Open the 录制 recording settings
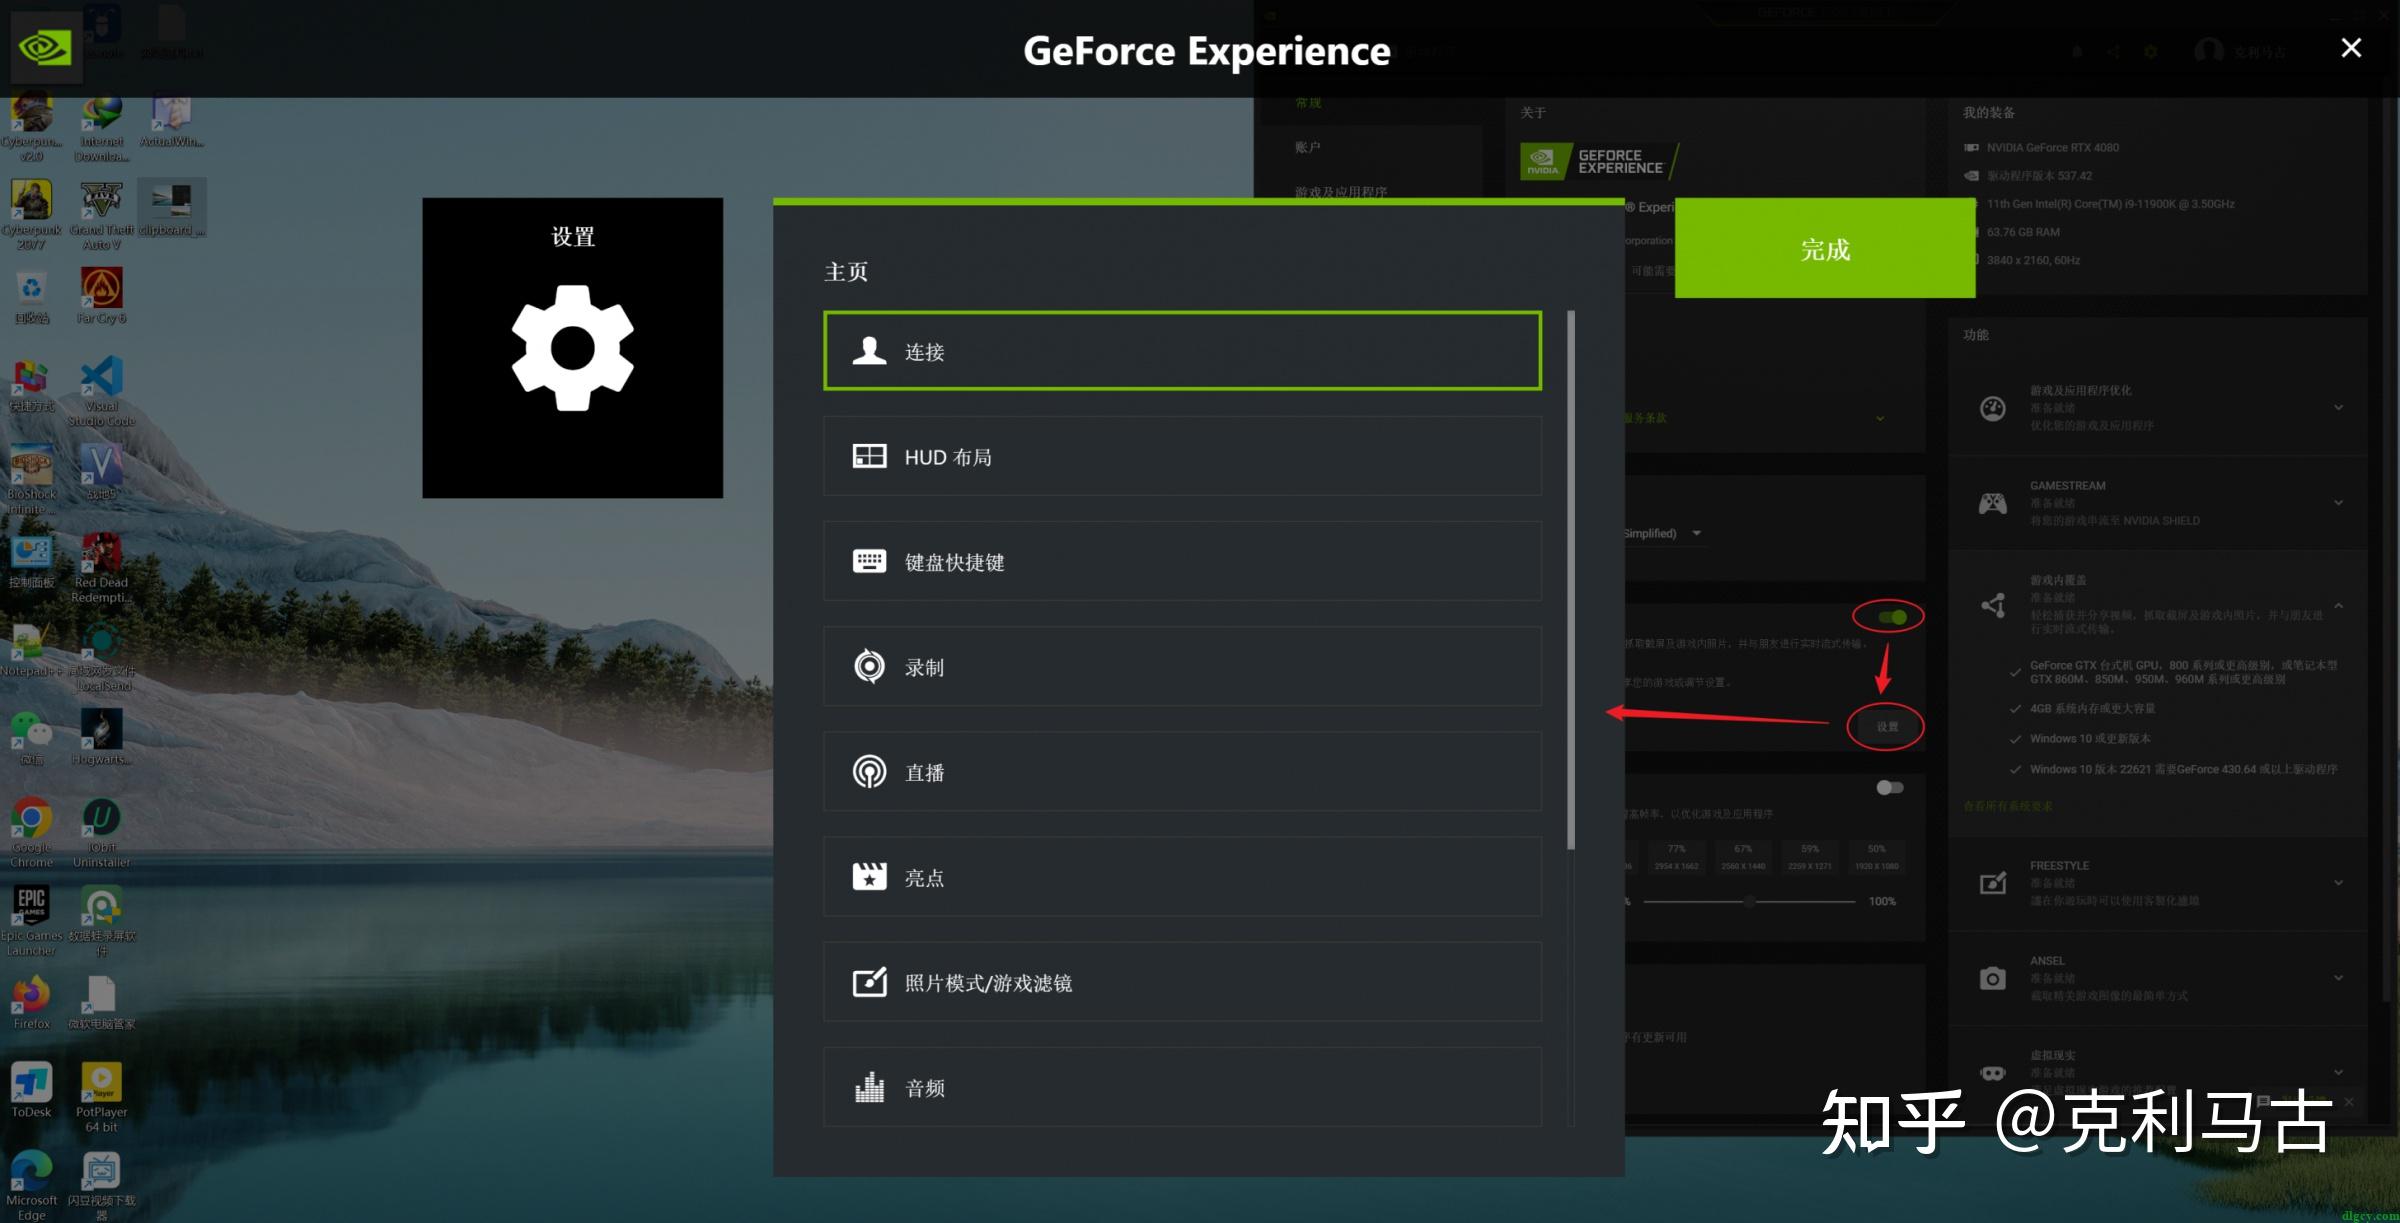 (1182, 666)
